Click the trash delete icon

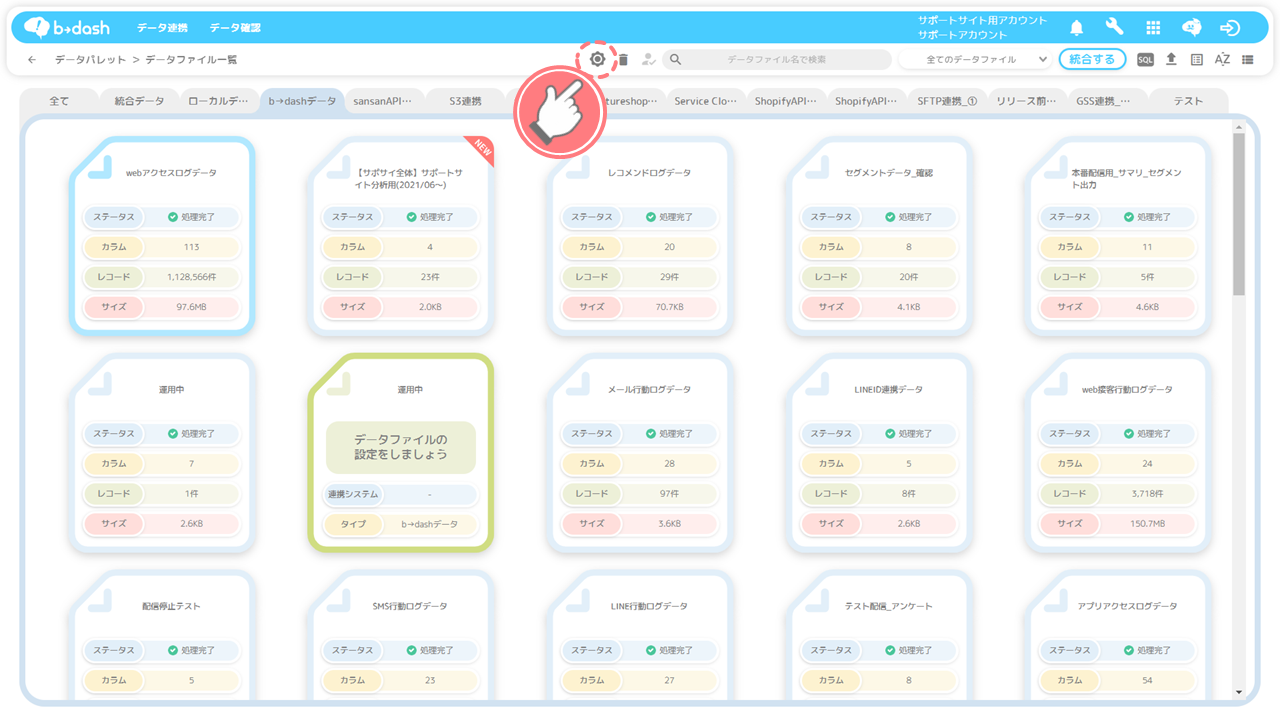pyautogui.click(x=623, y=60)
